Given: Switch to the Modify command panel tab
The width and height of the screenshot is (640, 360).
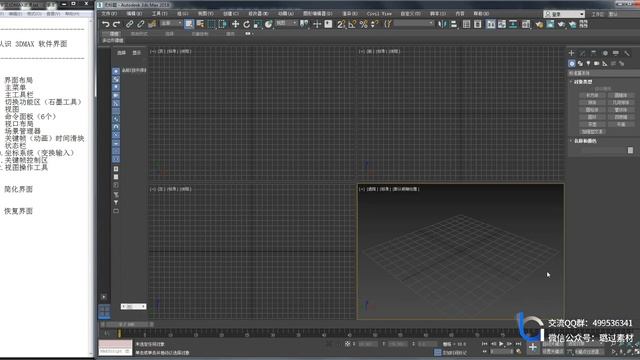Looking at the screenshot, I should 582,53.
